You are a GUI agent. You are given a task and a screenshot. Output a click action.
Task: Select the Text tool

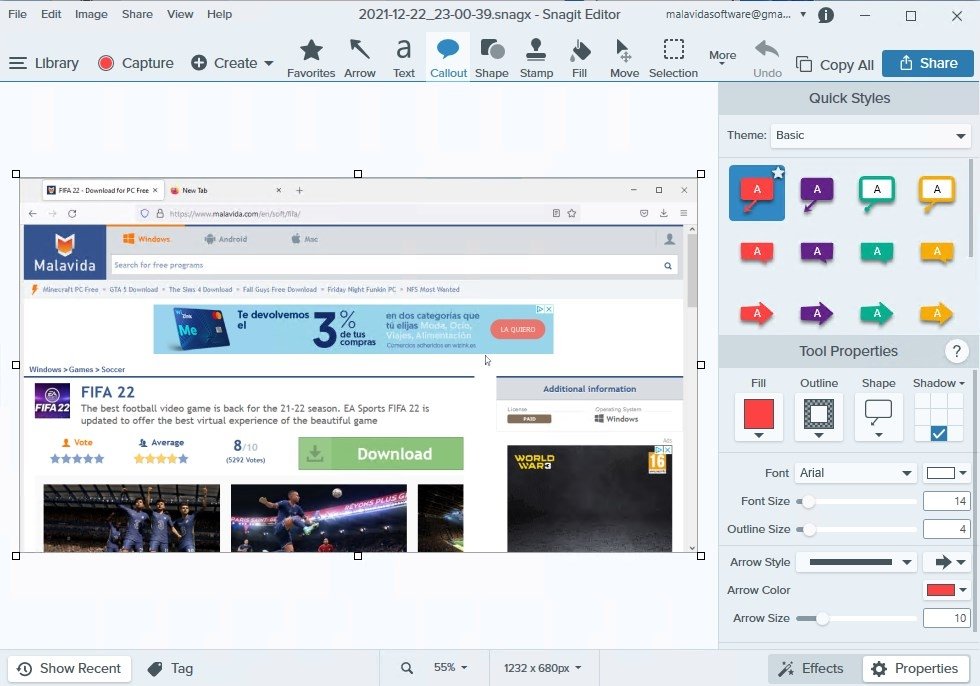click(404, 58)
